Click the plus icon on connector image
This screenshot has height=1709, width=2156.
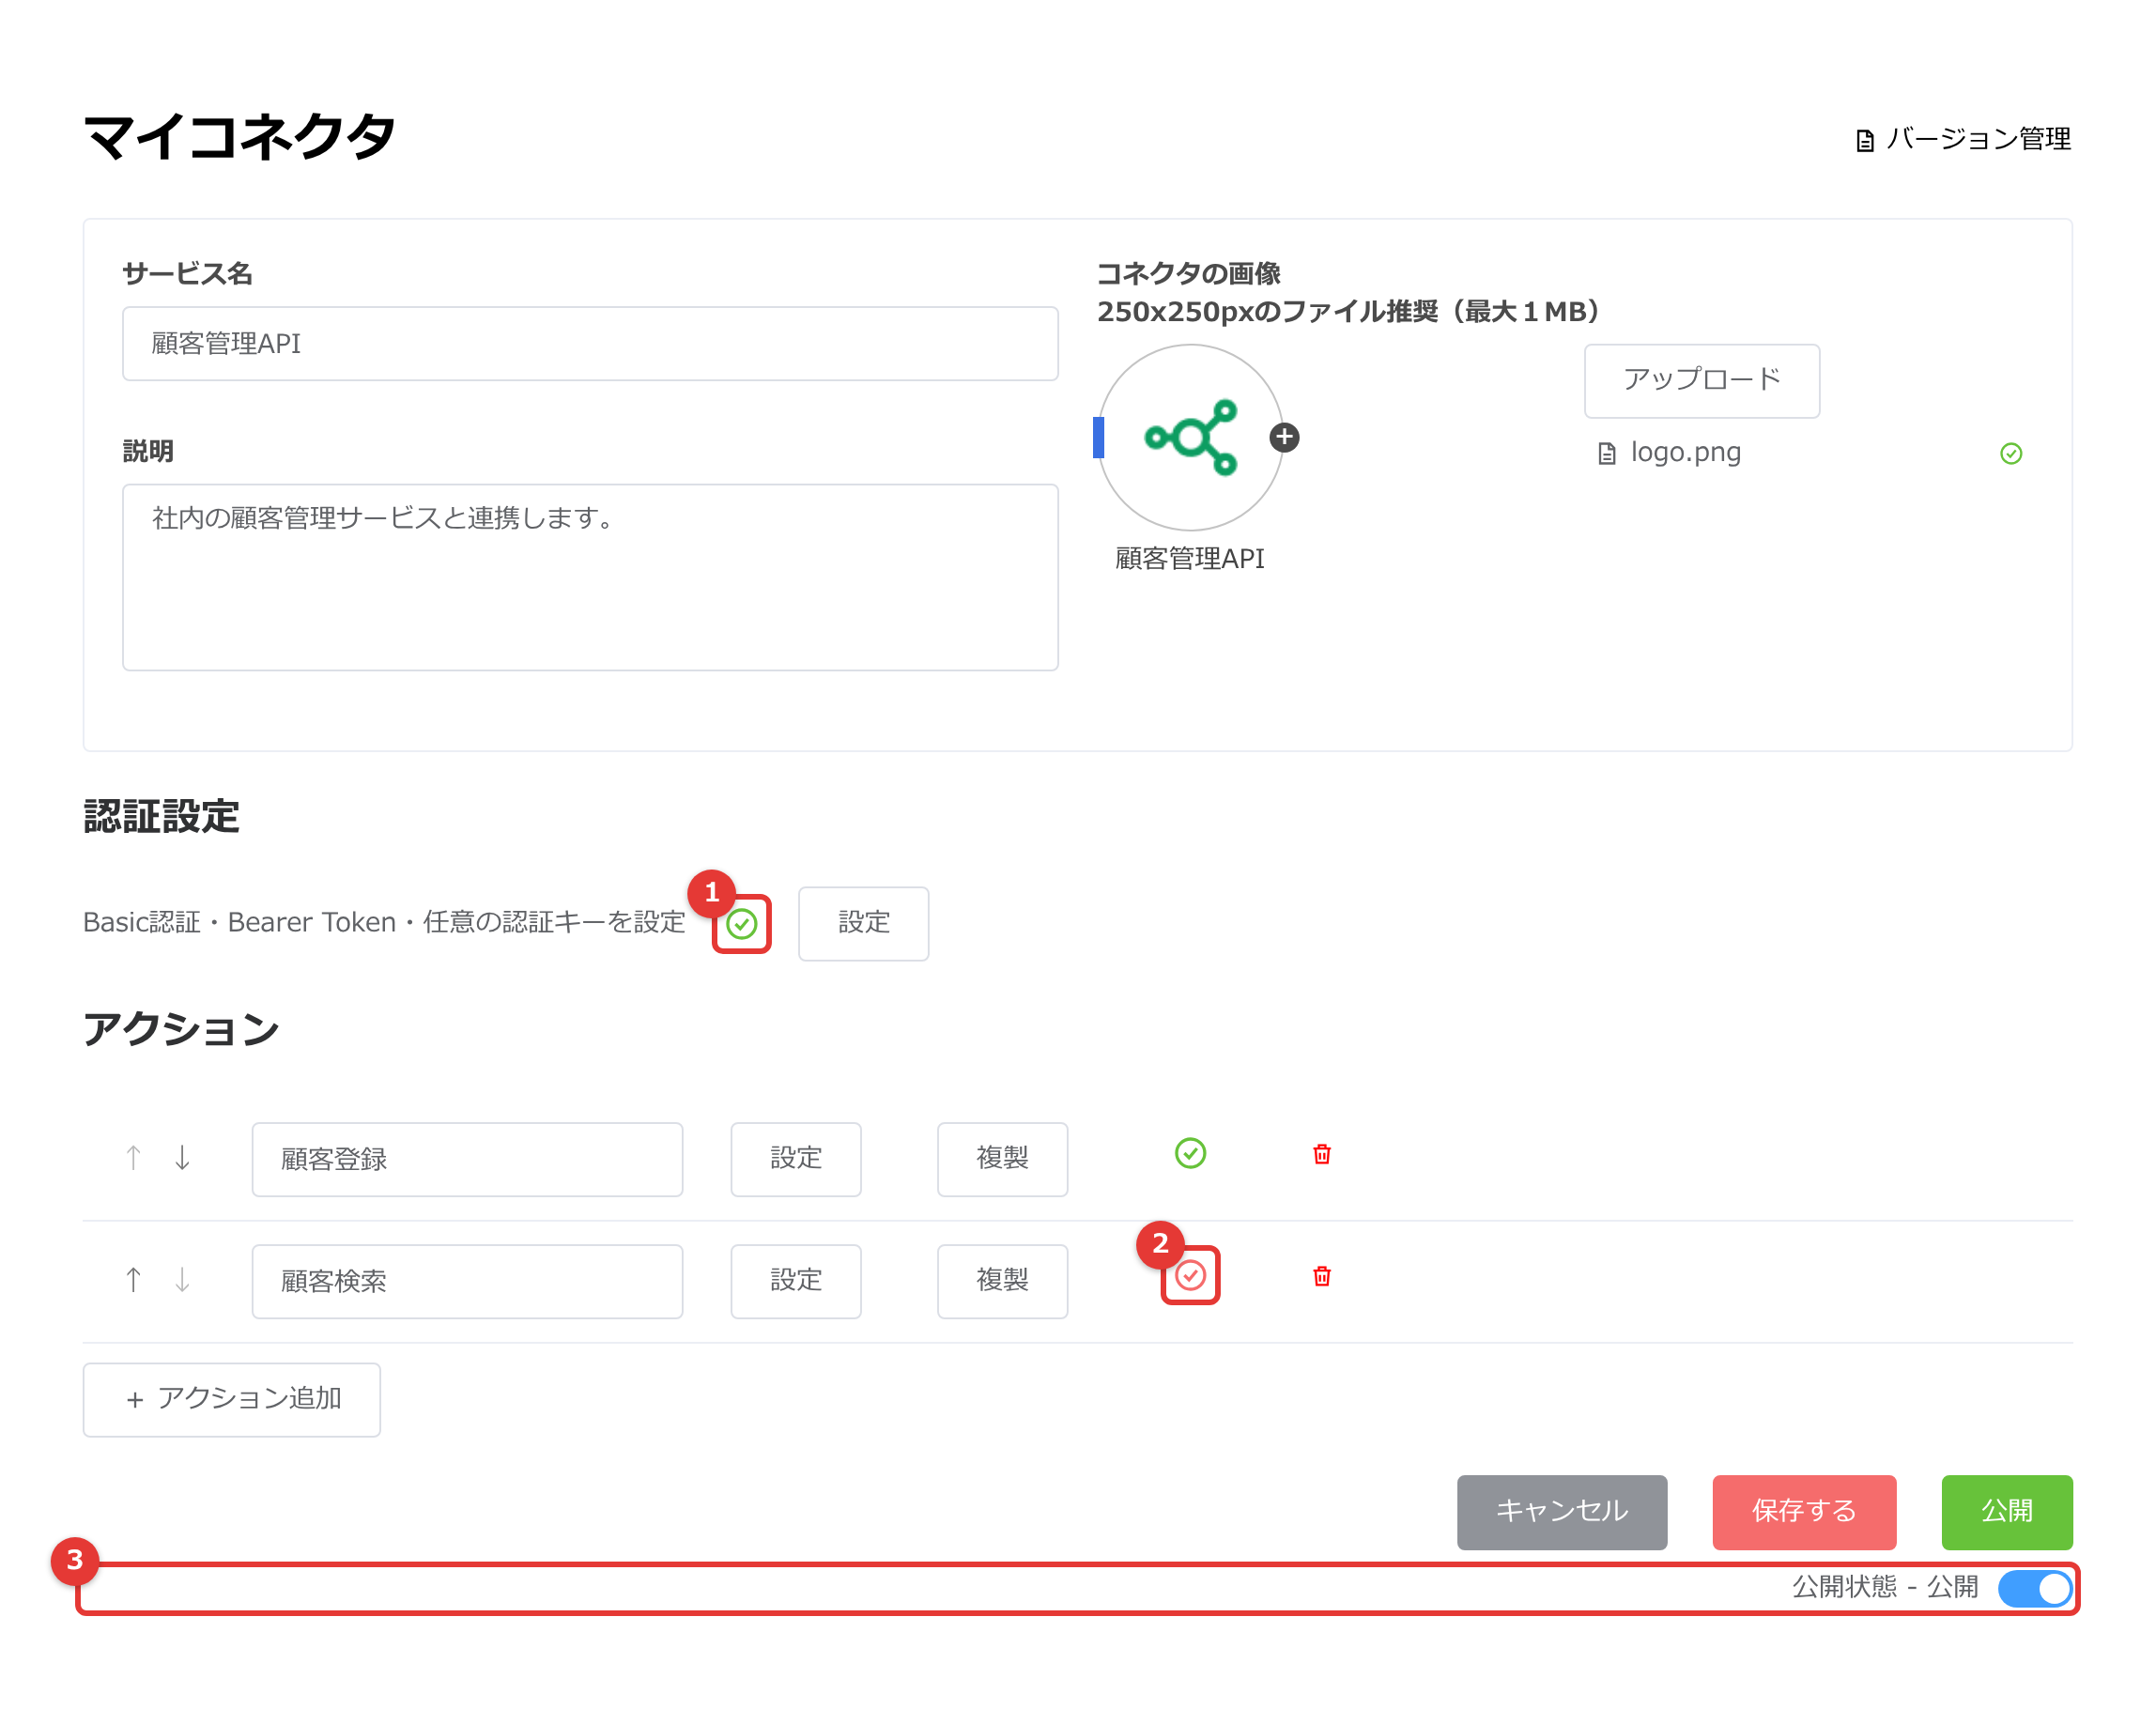coord(1284,437)
